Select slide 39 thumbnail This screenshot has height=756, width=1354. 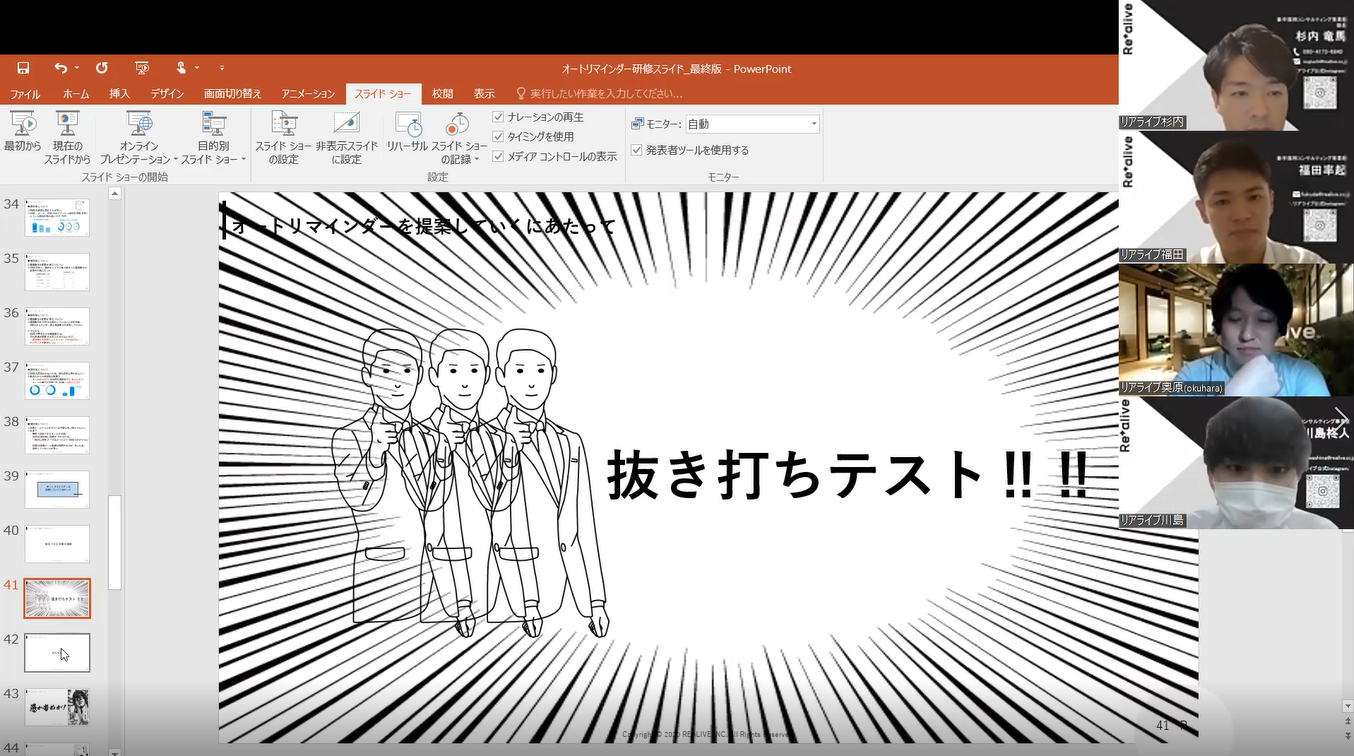click(x=57, y=489)
